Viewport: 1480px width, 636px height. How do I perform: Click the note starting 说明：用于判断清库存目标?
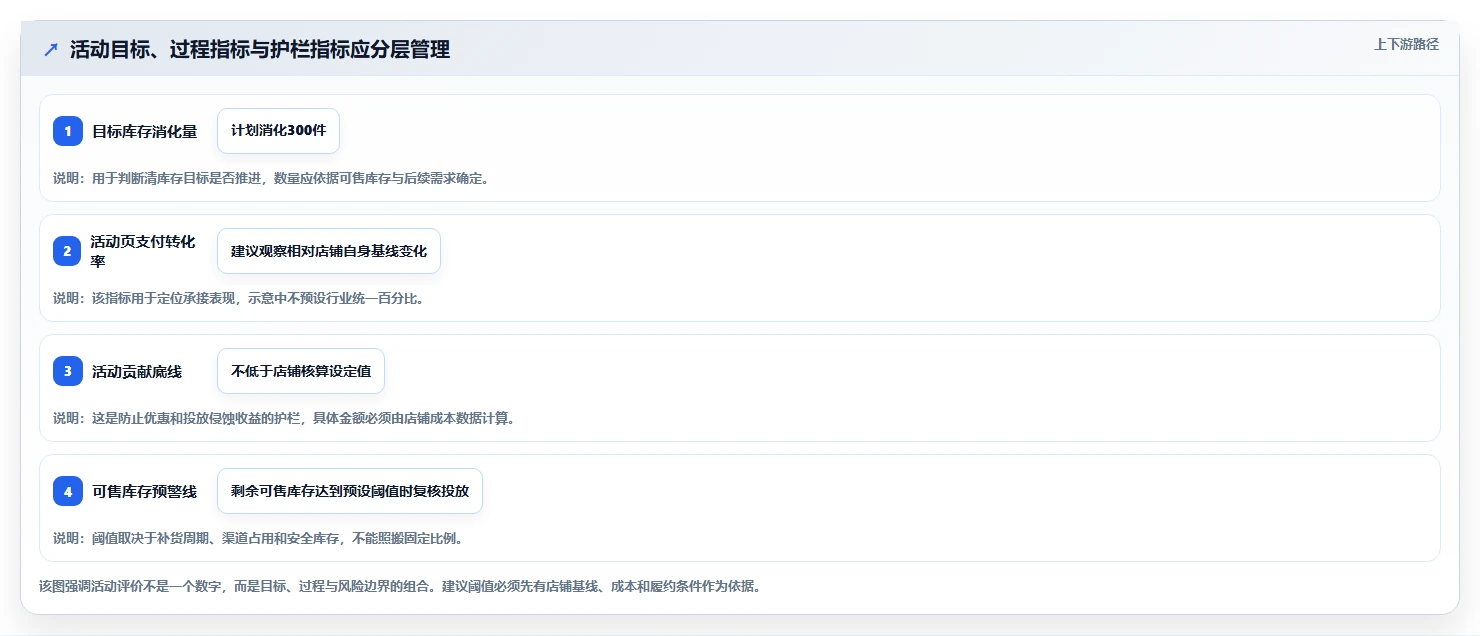pyautogui.click(x=271, y=178)
